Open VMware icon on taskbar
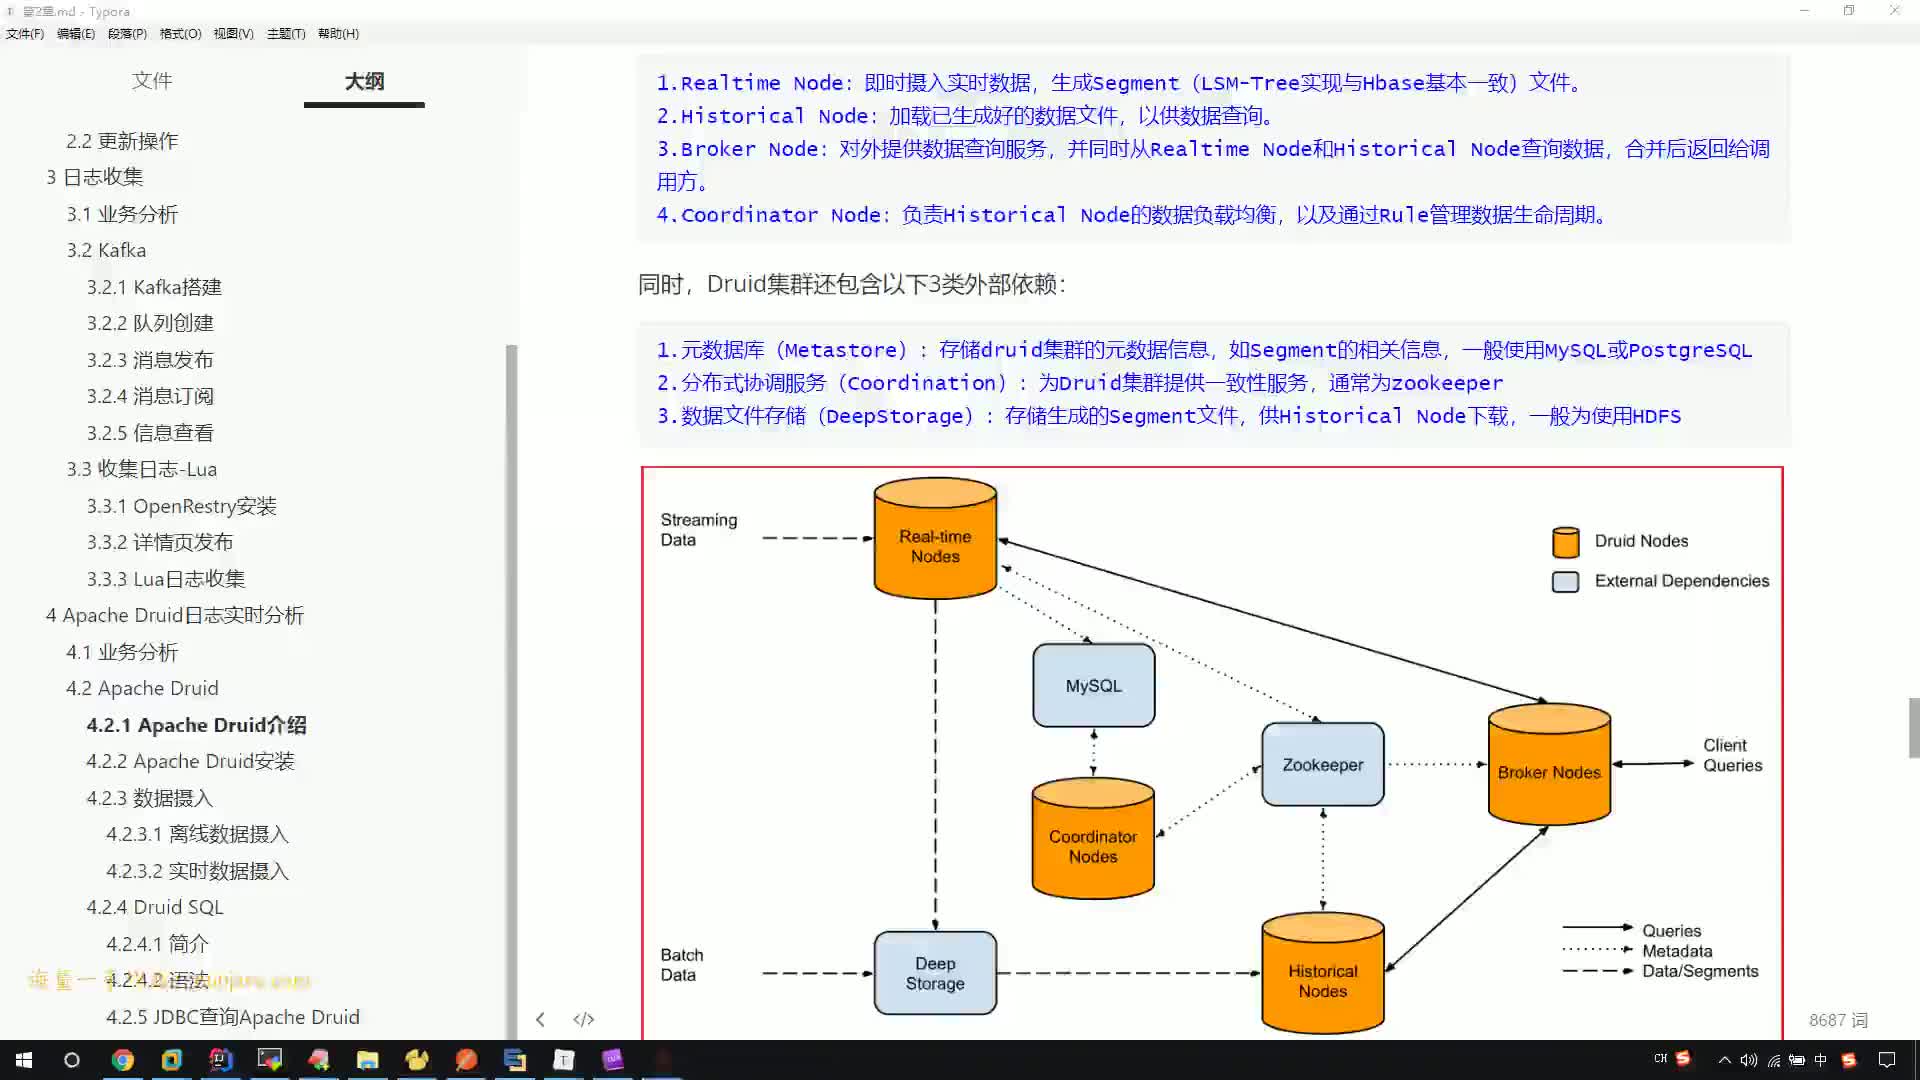The image size is (1920, 1080). (x=172, y=1060)
